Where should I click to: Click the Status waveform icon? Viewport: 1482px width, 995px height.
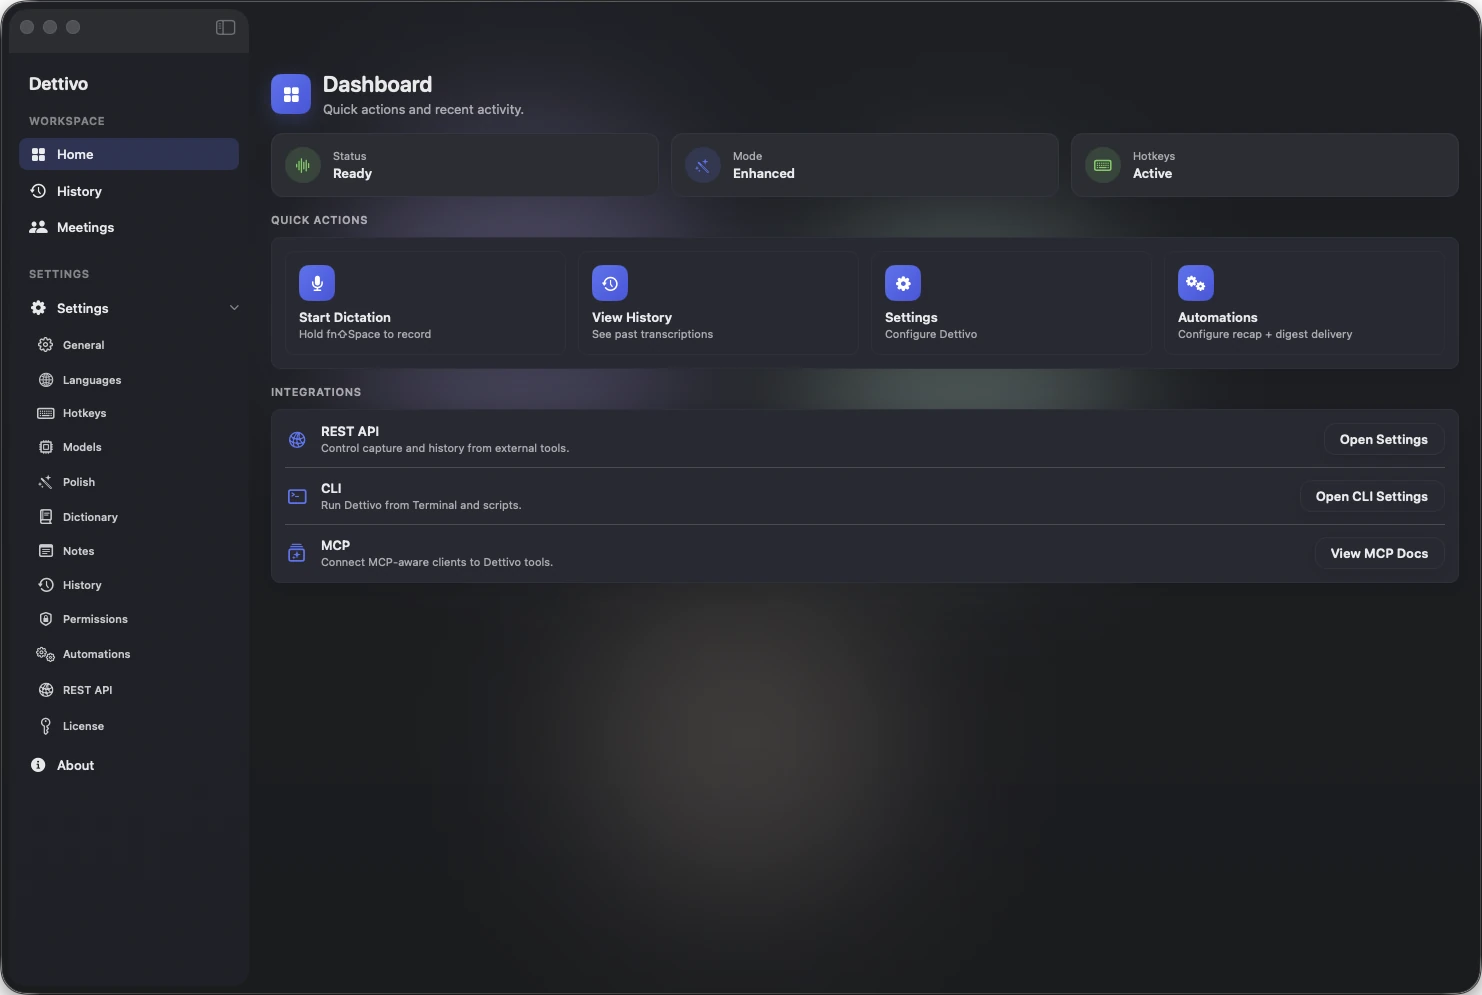303,165
